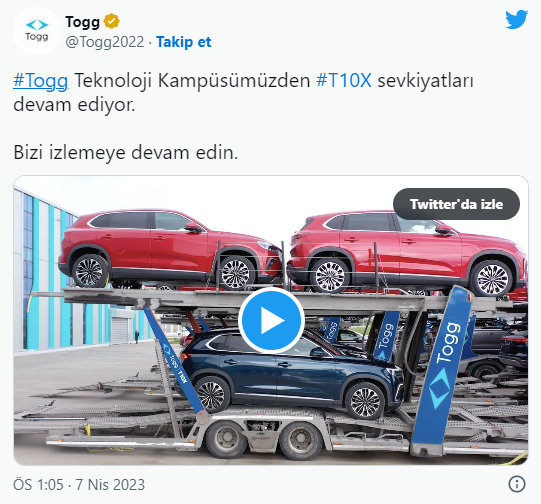Click the @Togg2022 handle
541x504 pixels.
(x=105, y=42)
